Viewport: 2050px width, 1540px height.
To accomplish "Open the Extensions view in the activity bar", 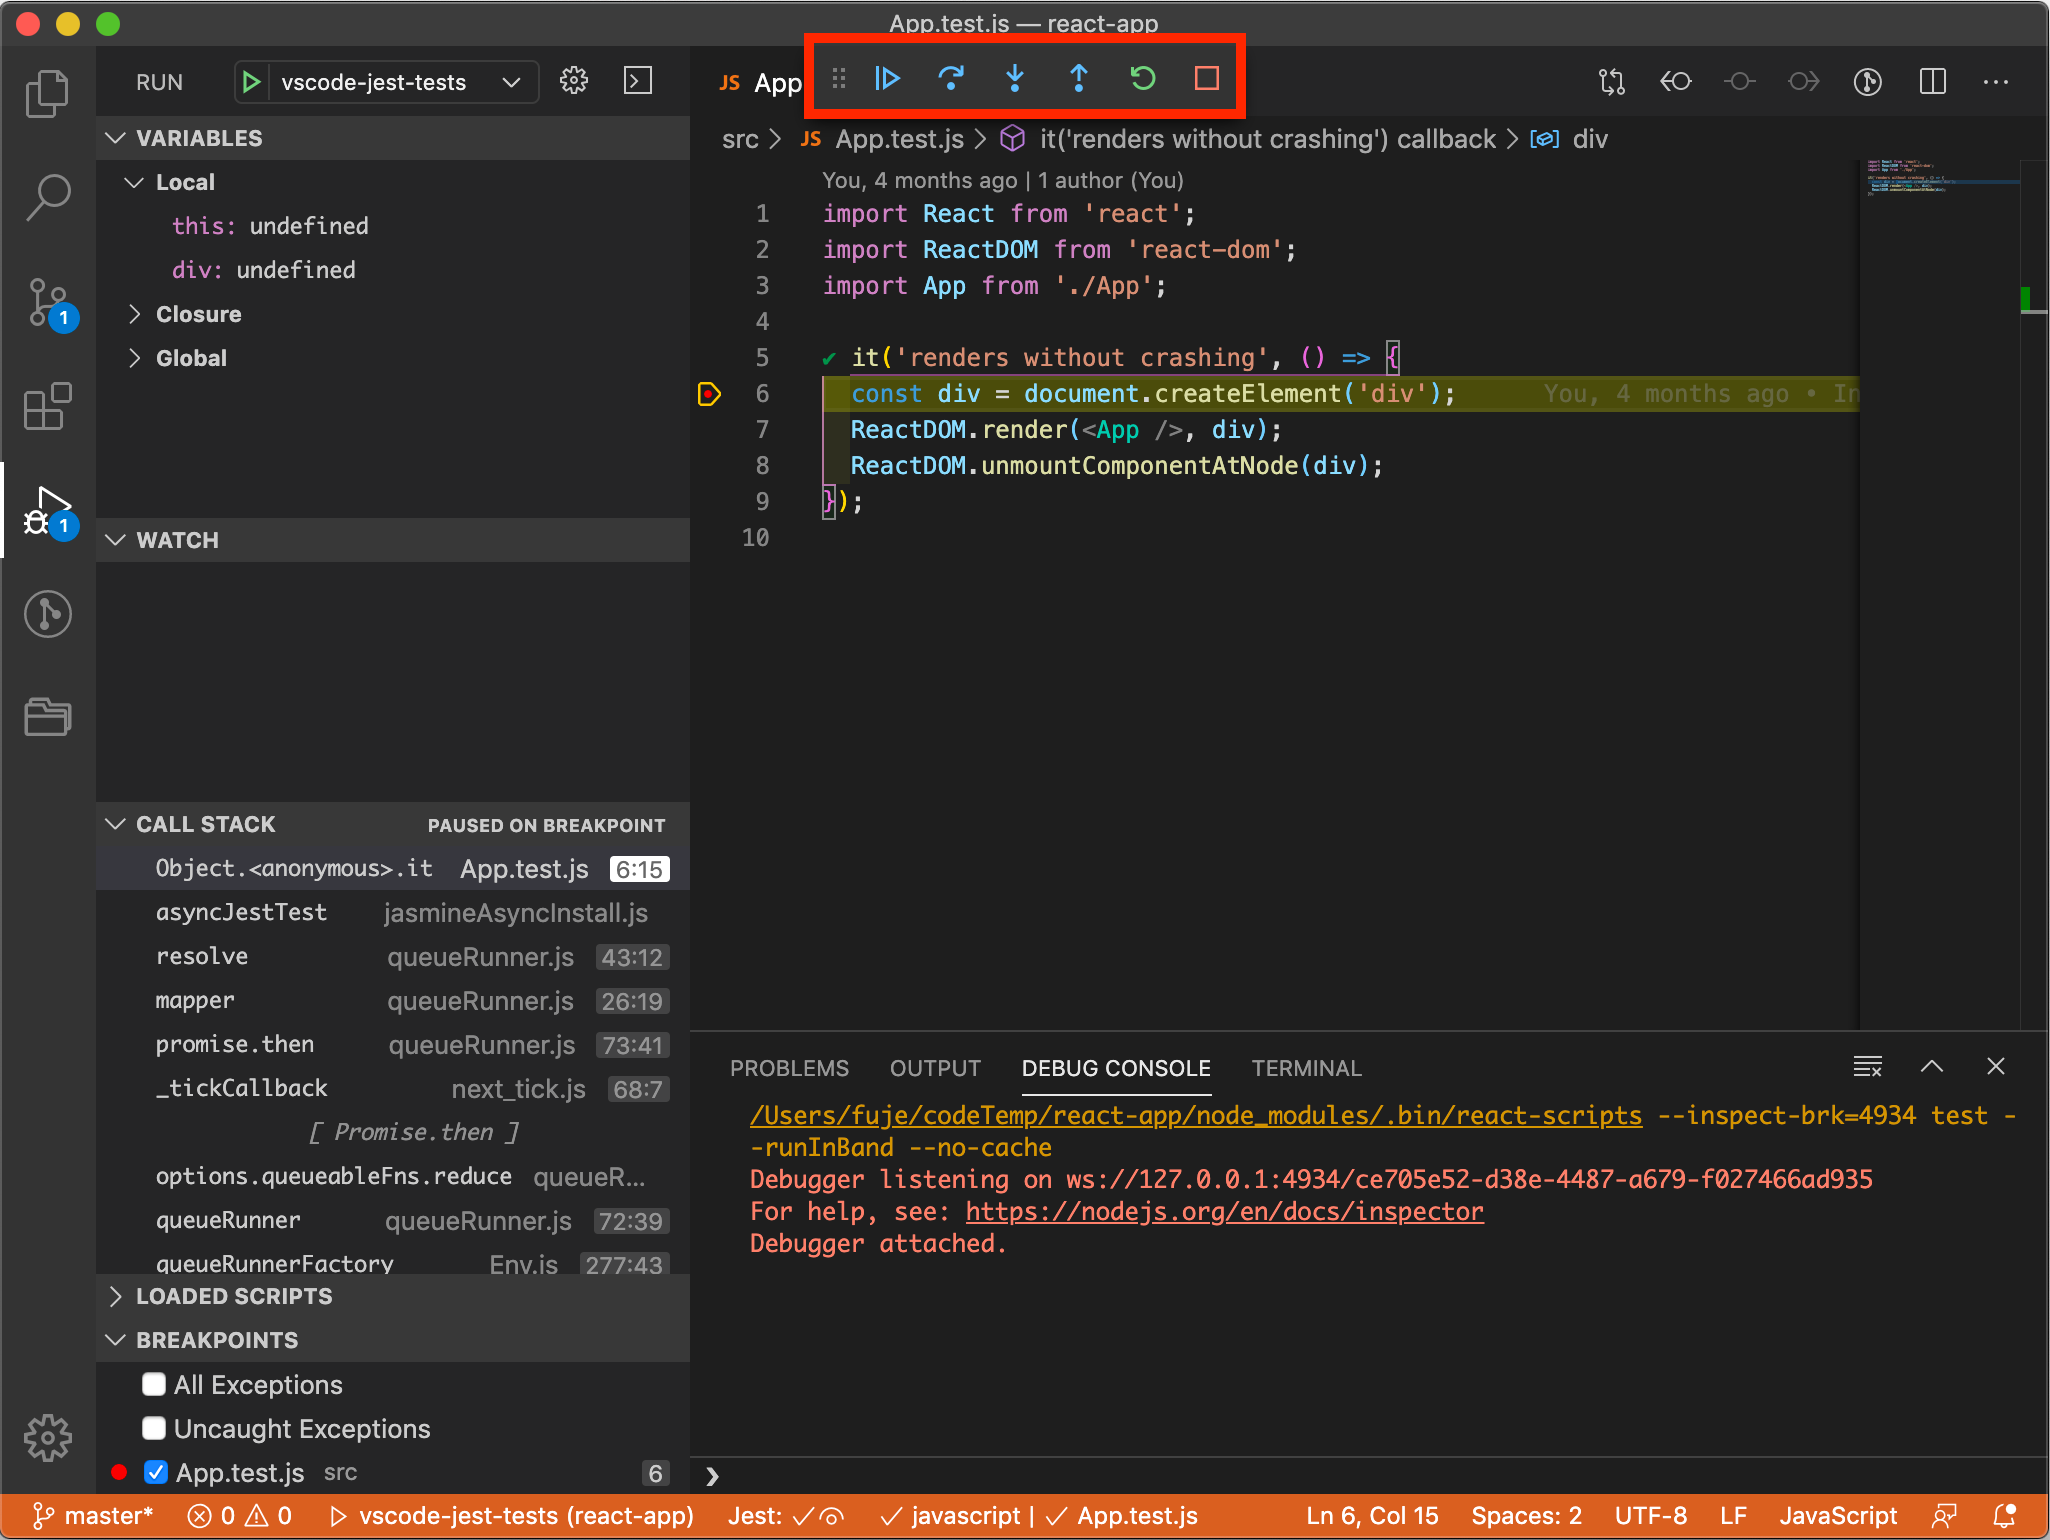I will (47, 407).
